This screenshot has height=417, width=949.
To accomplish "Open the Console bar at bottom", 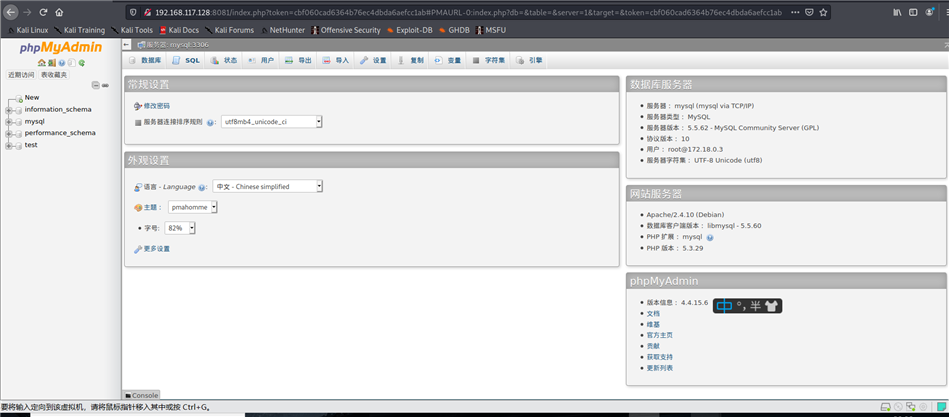I will point(142,395).
